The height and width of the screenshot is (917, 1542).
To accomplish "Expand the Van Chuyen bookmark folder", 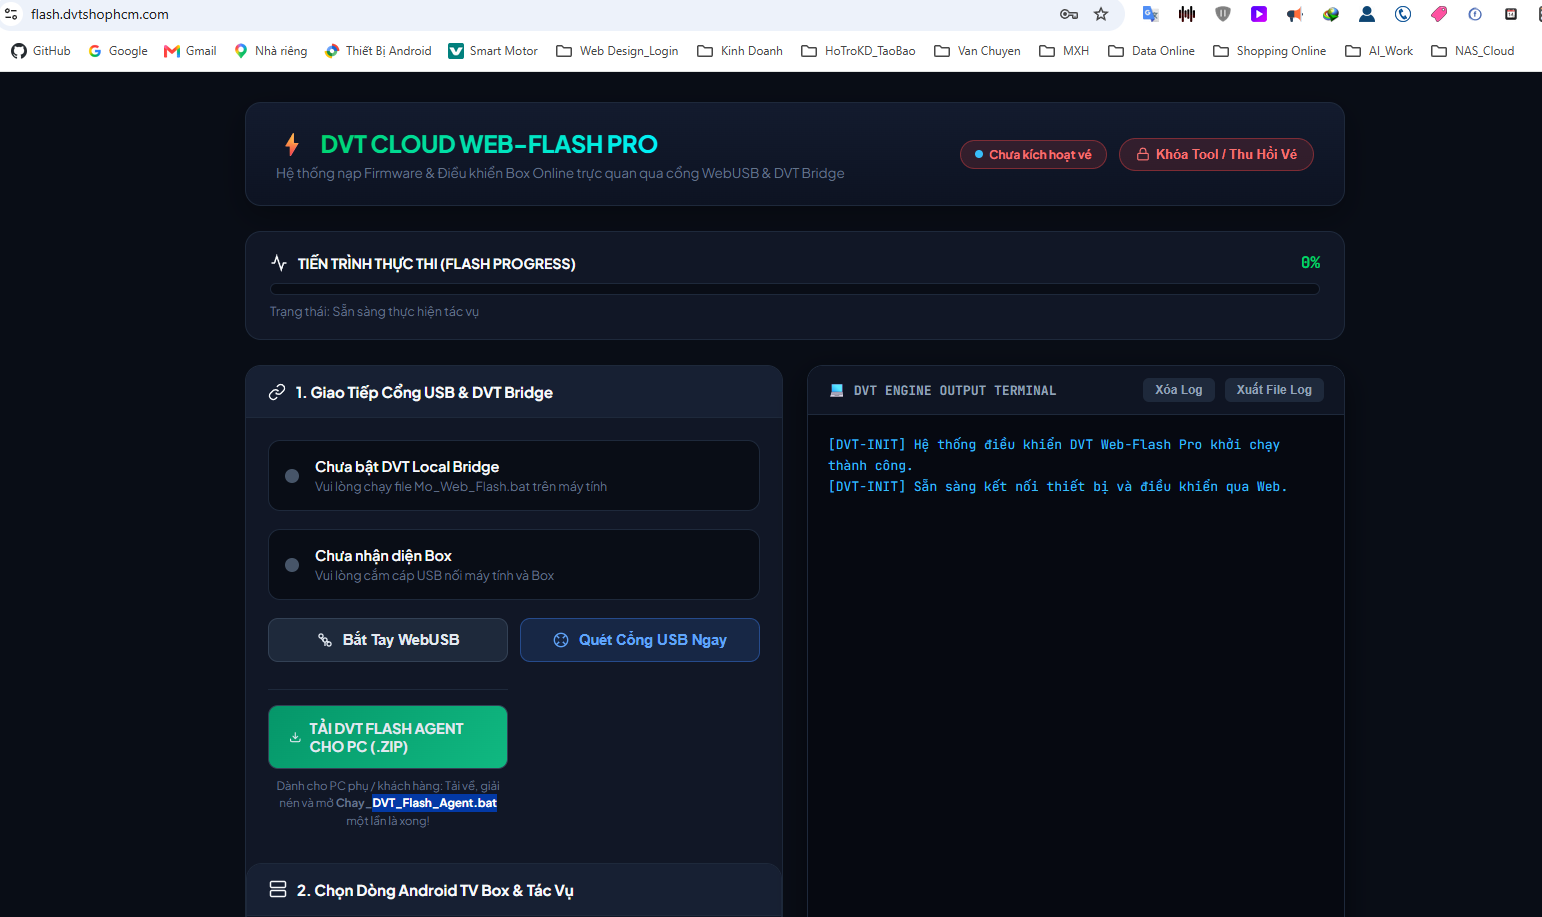I will [977, 51].
